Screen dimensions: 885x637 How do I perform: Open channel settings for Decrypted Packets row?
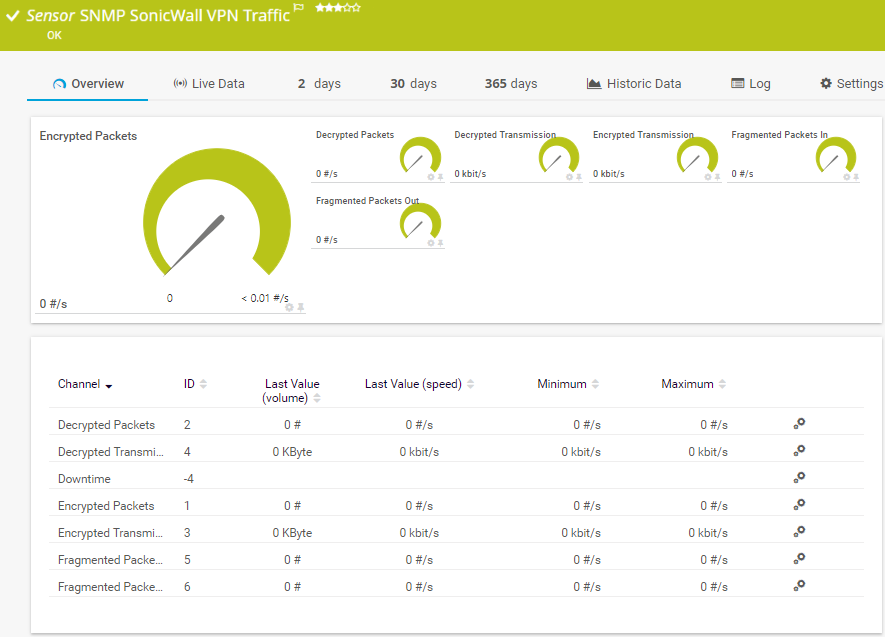(799, 424)
